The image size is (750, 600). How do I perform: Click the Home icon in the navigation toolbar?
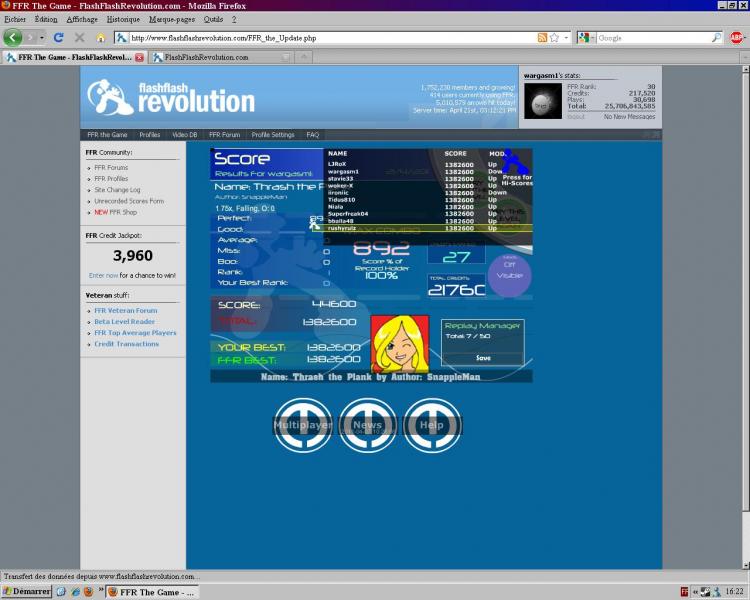[100, 38]
